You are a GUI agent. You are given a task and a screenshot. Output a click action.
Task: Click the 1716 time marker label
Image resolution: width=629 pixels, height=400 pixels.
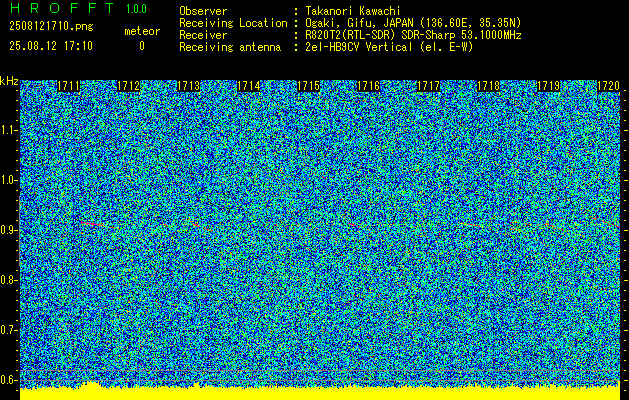point(369,86)
